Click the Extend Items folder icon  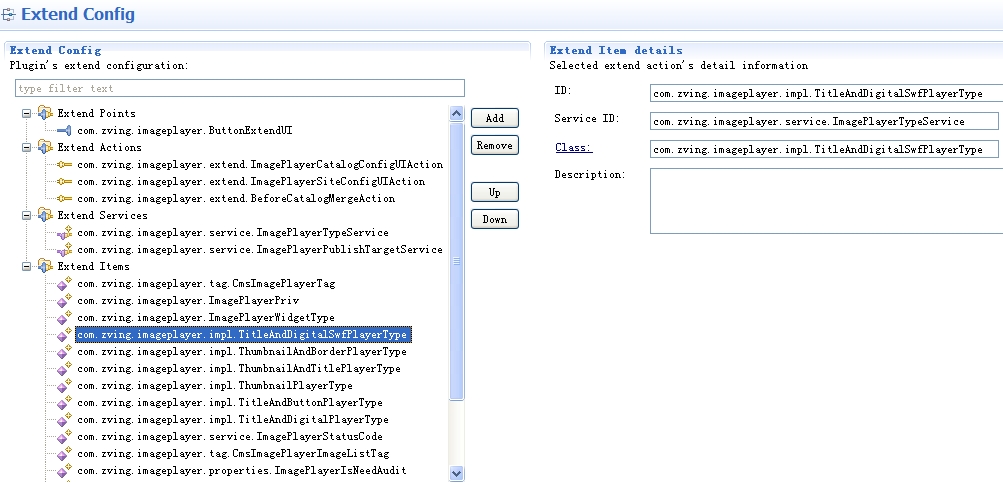[x=45, y=266]
